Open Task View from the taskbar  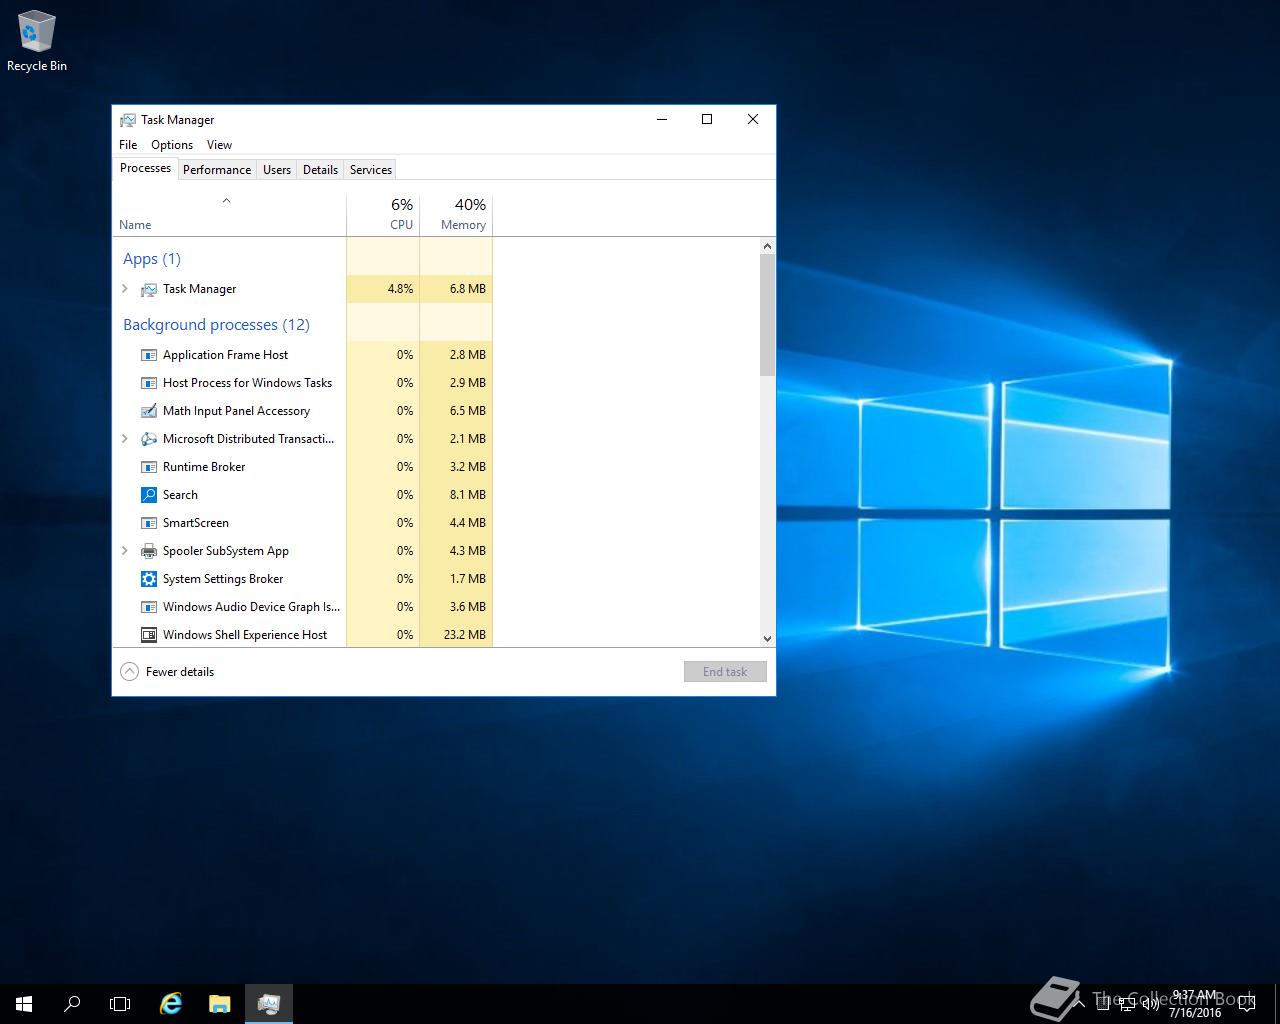coord(120,1004)
